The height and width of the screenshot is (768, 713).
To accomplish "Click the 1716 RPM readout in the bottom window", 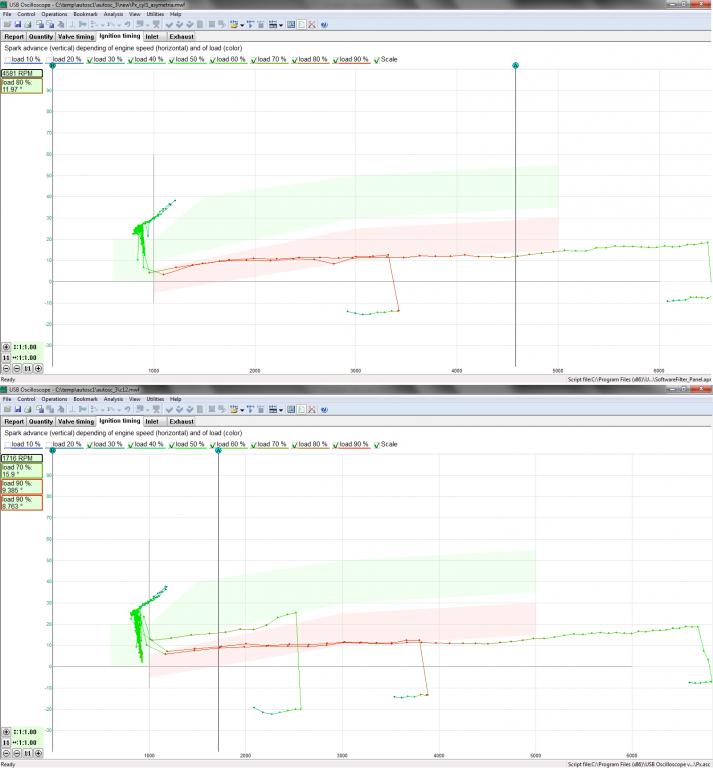I will click(x=22, y=458).
